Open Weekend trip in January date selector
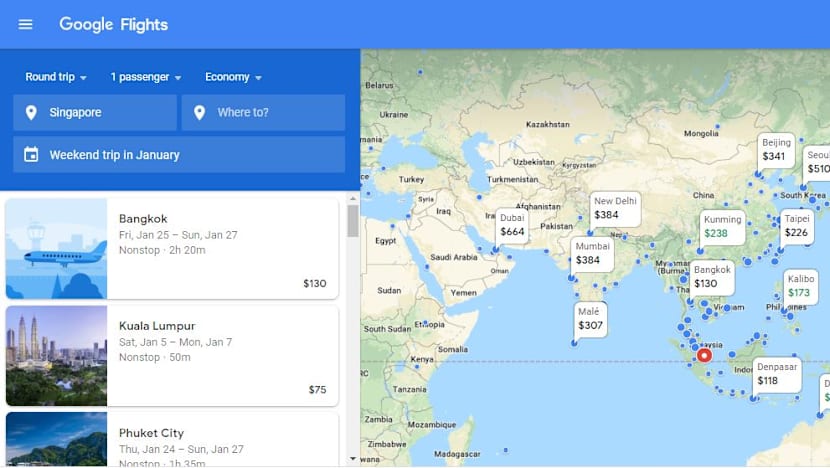Screen dimensions: 830x468 point(180,155)
